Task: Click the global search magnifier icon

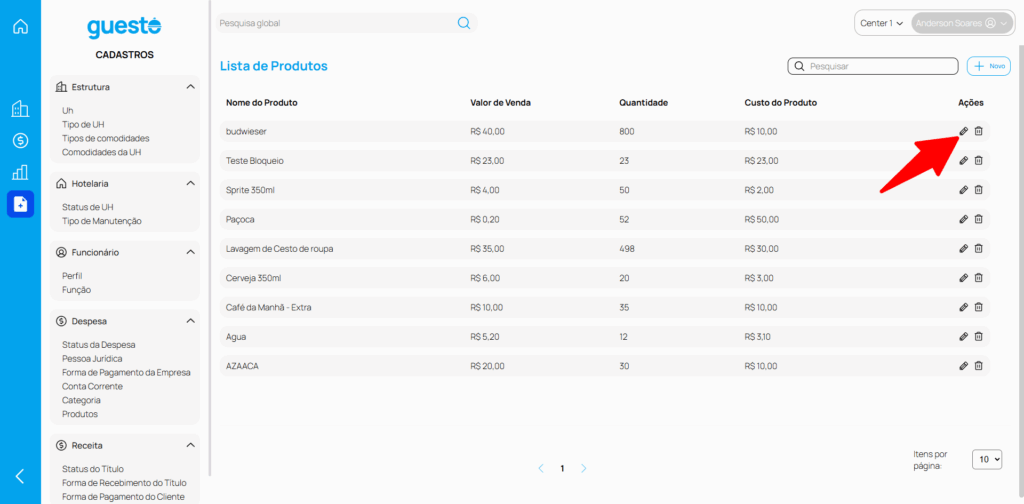Action: (x=464, y=23)
